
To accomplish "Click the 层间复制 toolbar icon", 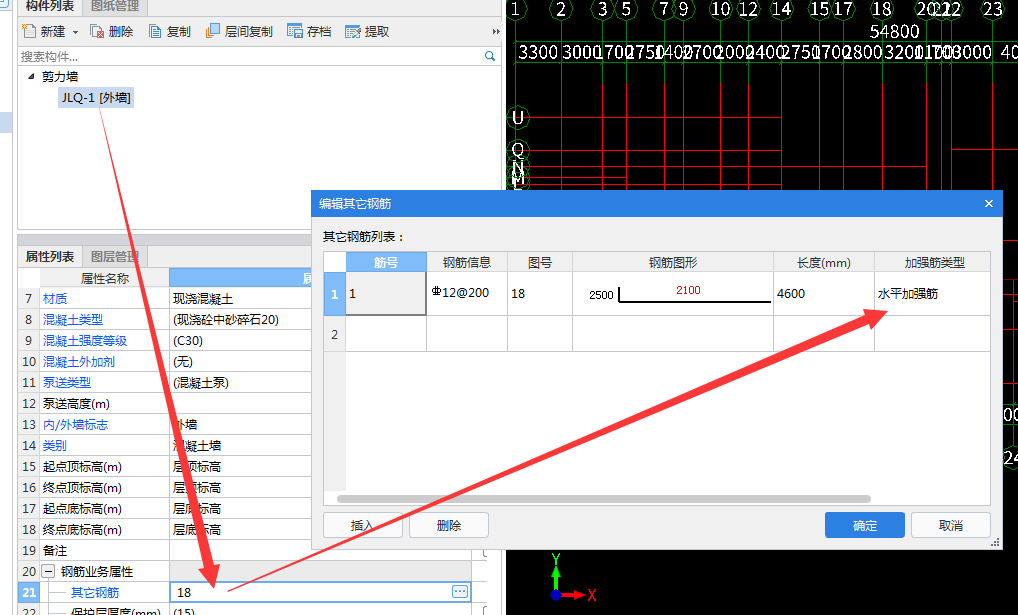I will pyautogui.click(x=212, y=31).
